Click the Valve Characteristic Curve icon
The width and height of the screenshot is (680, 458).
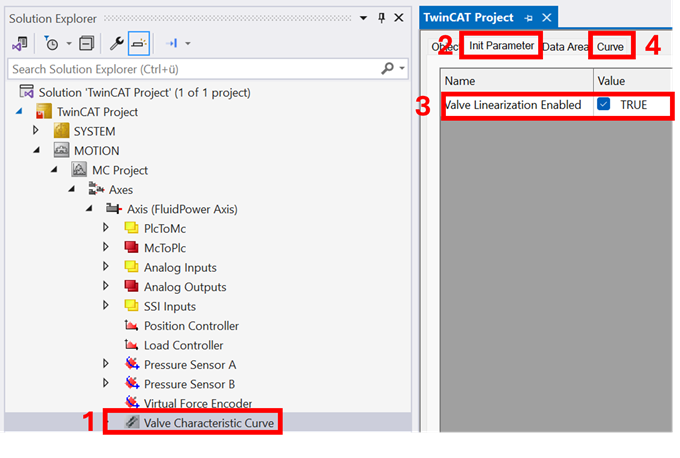tap(132, 422)
